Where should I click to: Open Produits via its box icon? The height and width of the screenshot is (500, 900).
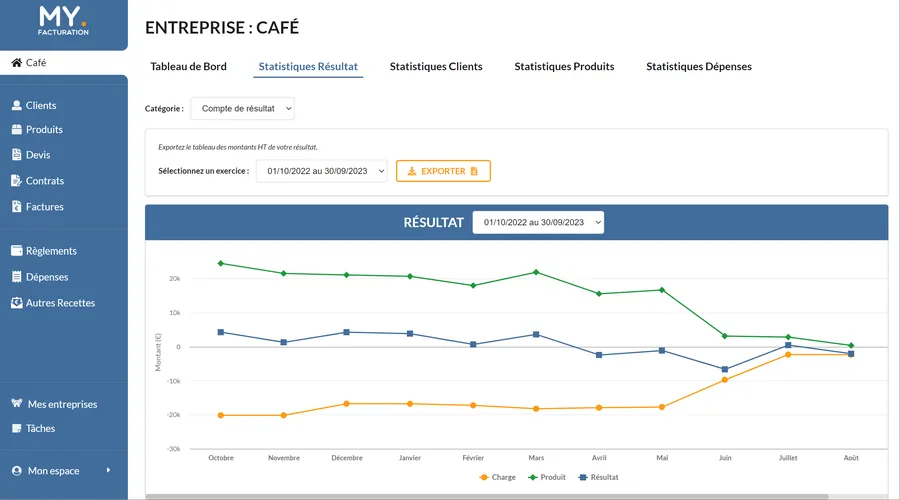[x=16, y=130]
